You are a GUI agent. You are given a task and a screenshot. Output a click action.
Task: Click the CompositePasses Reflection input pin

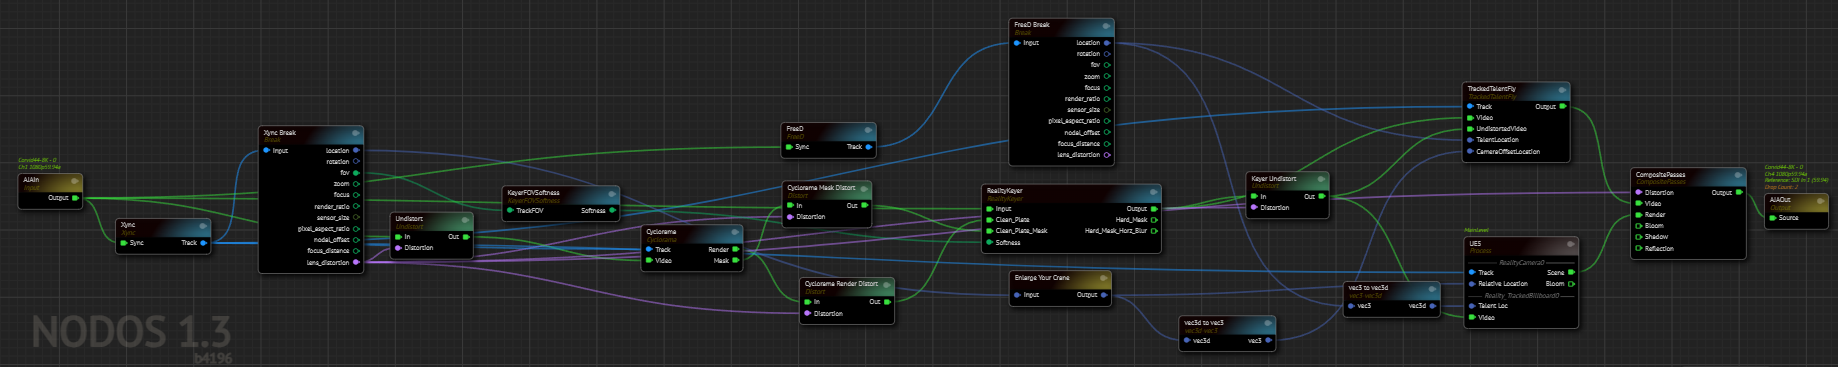click(1638, 249)
